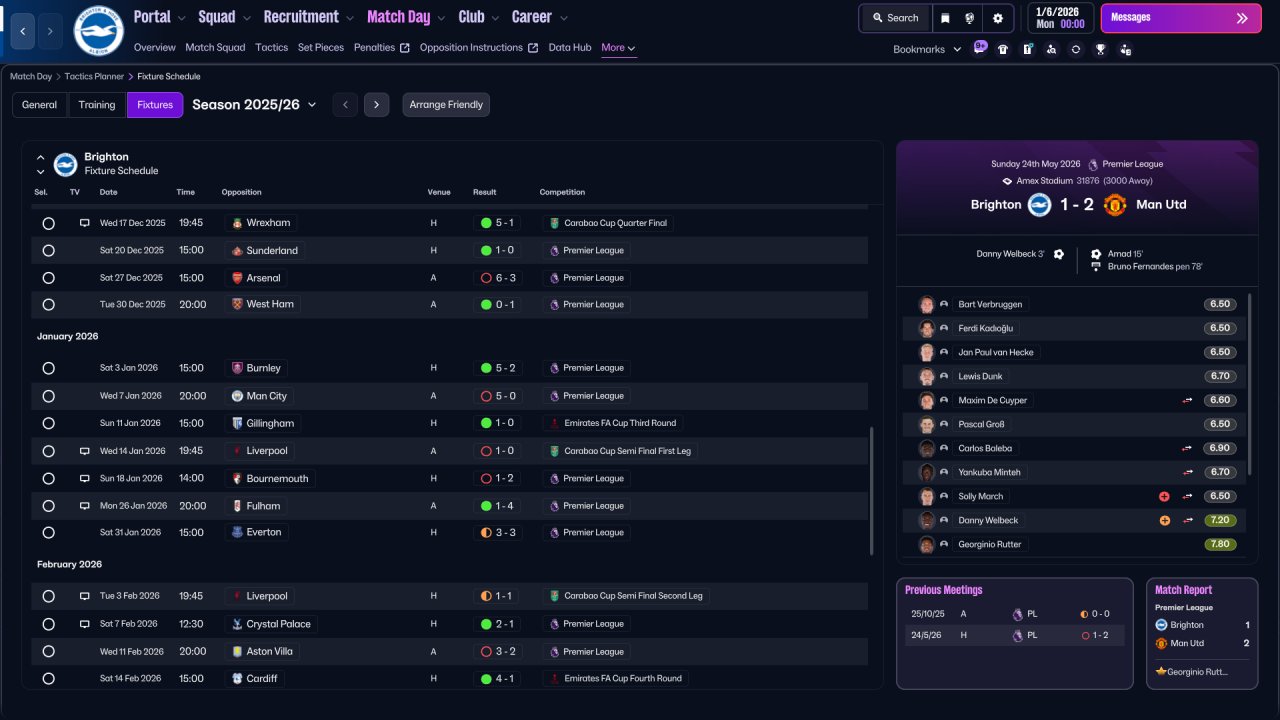Open the settings gear icon

[998, 18]
